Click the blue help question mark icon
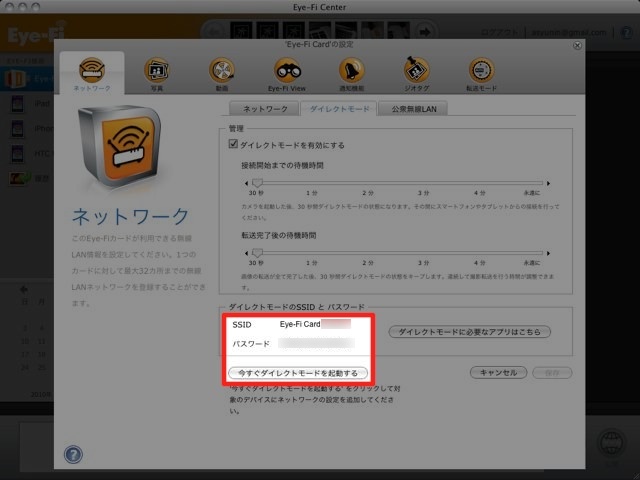Screen dimensions: 640x480 coord(73,454)
